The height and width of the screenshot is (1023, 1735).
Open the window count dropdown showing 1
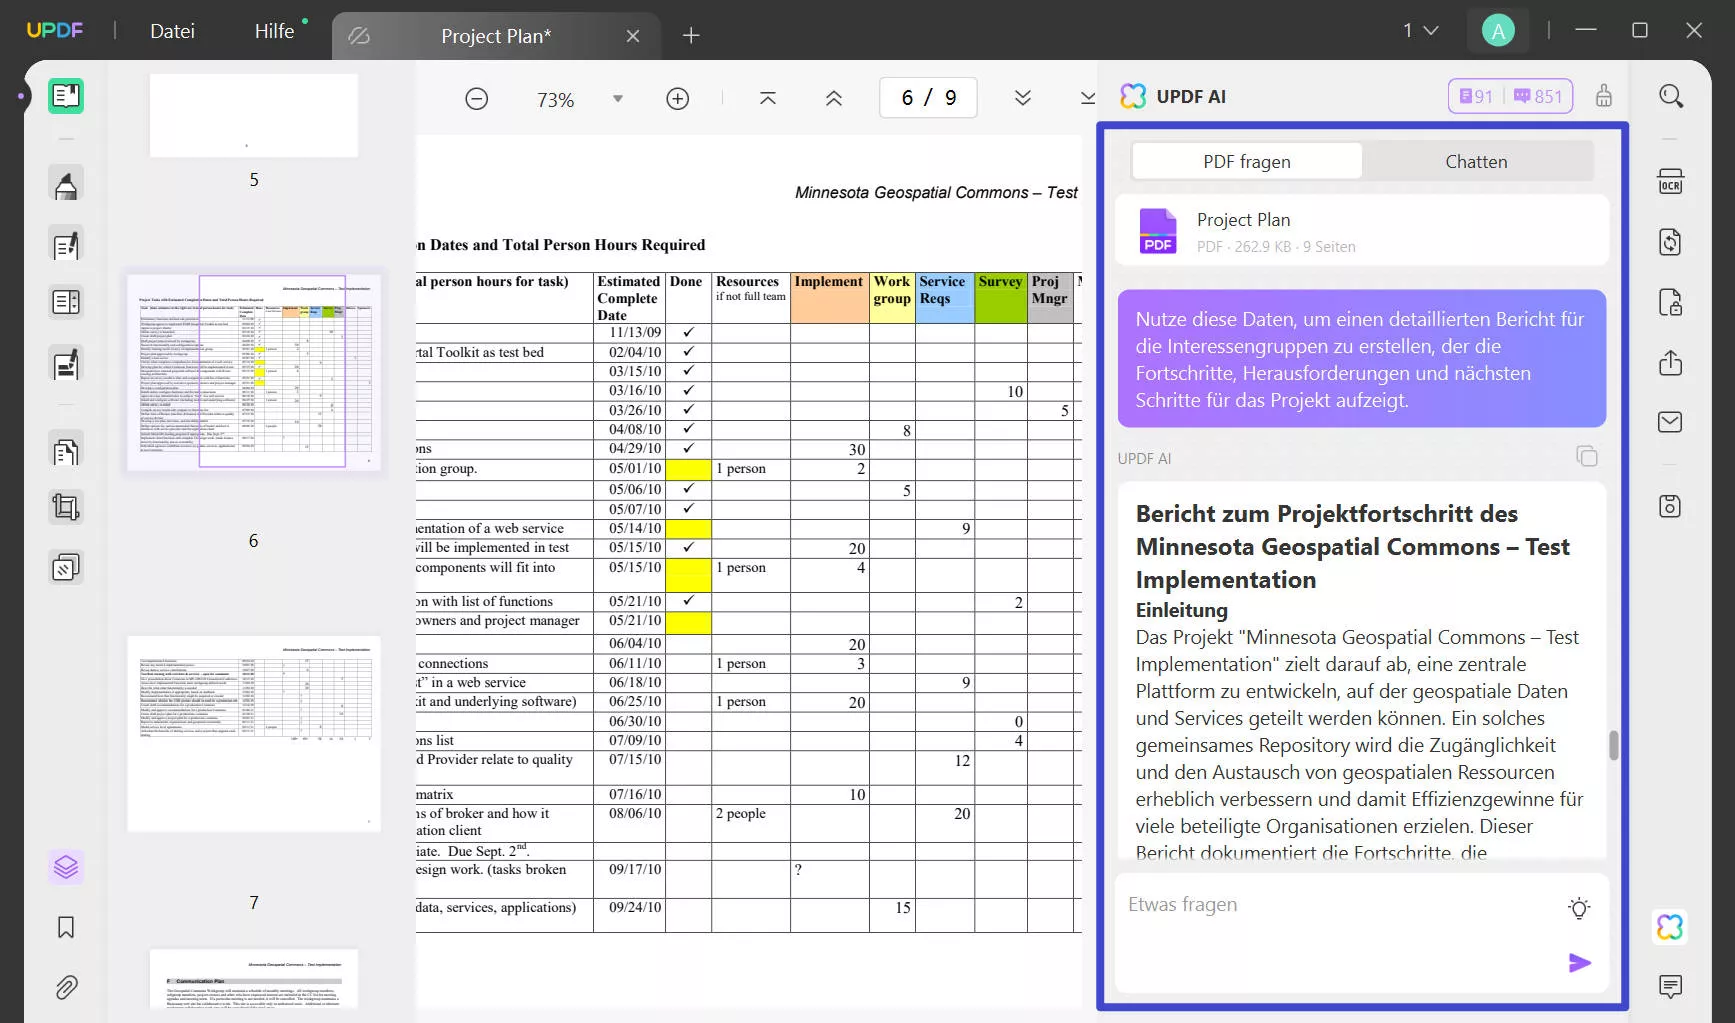pos(1420,31)
